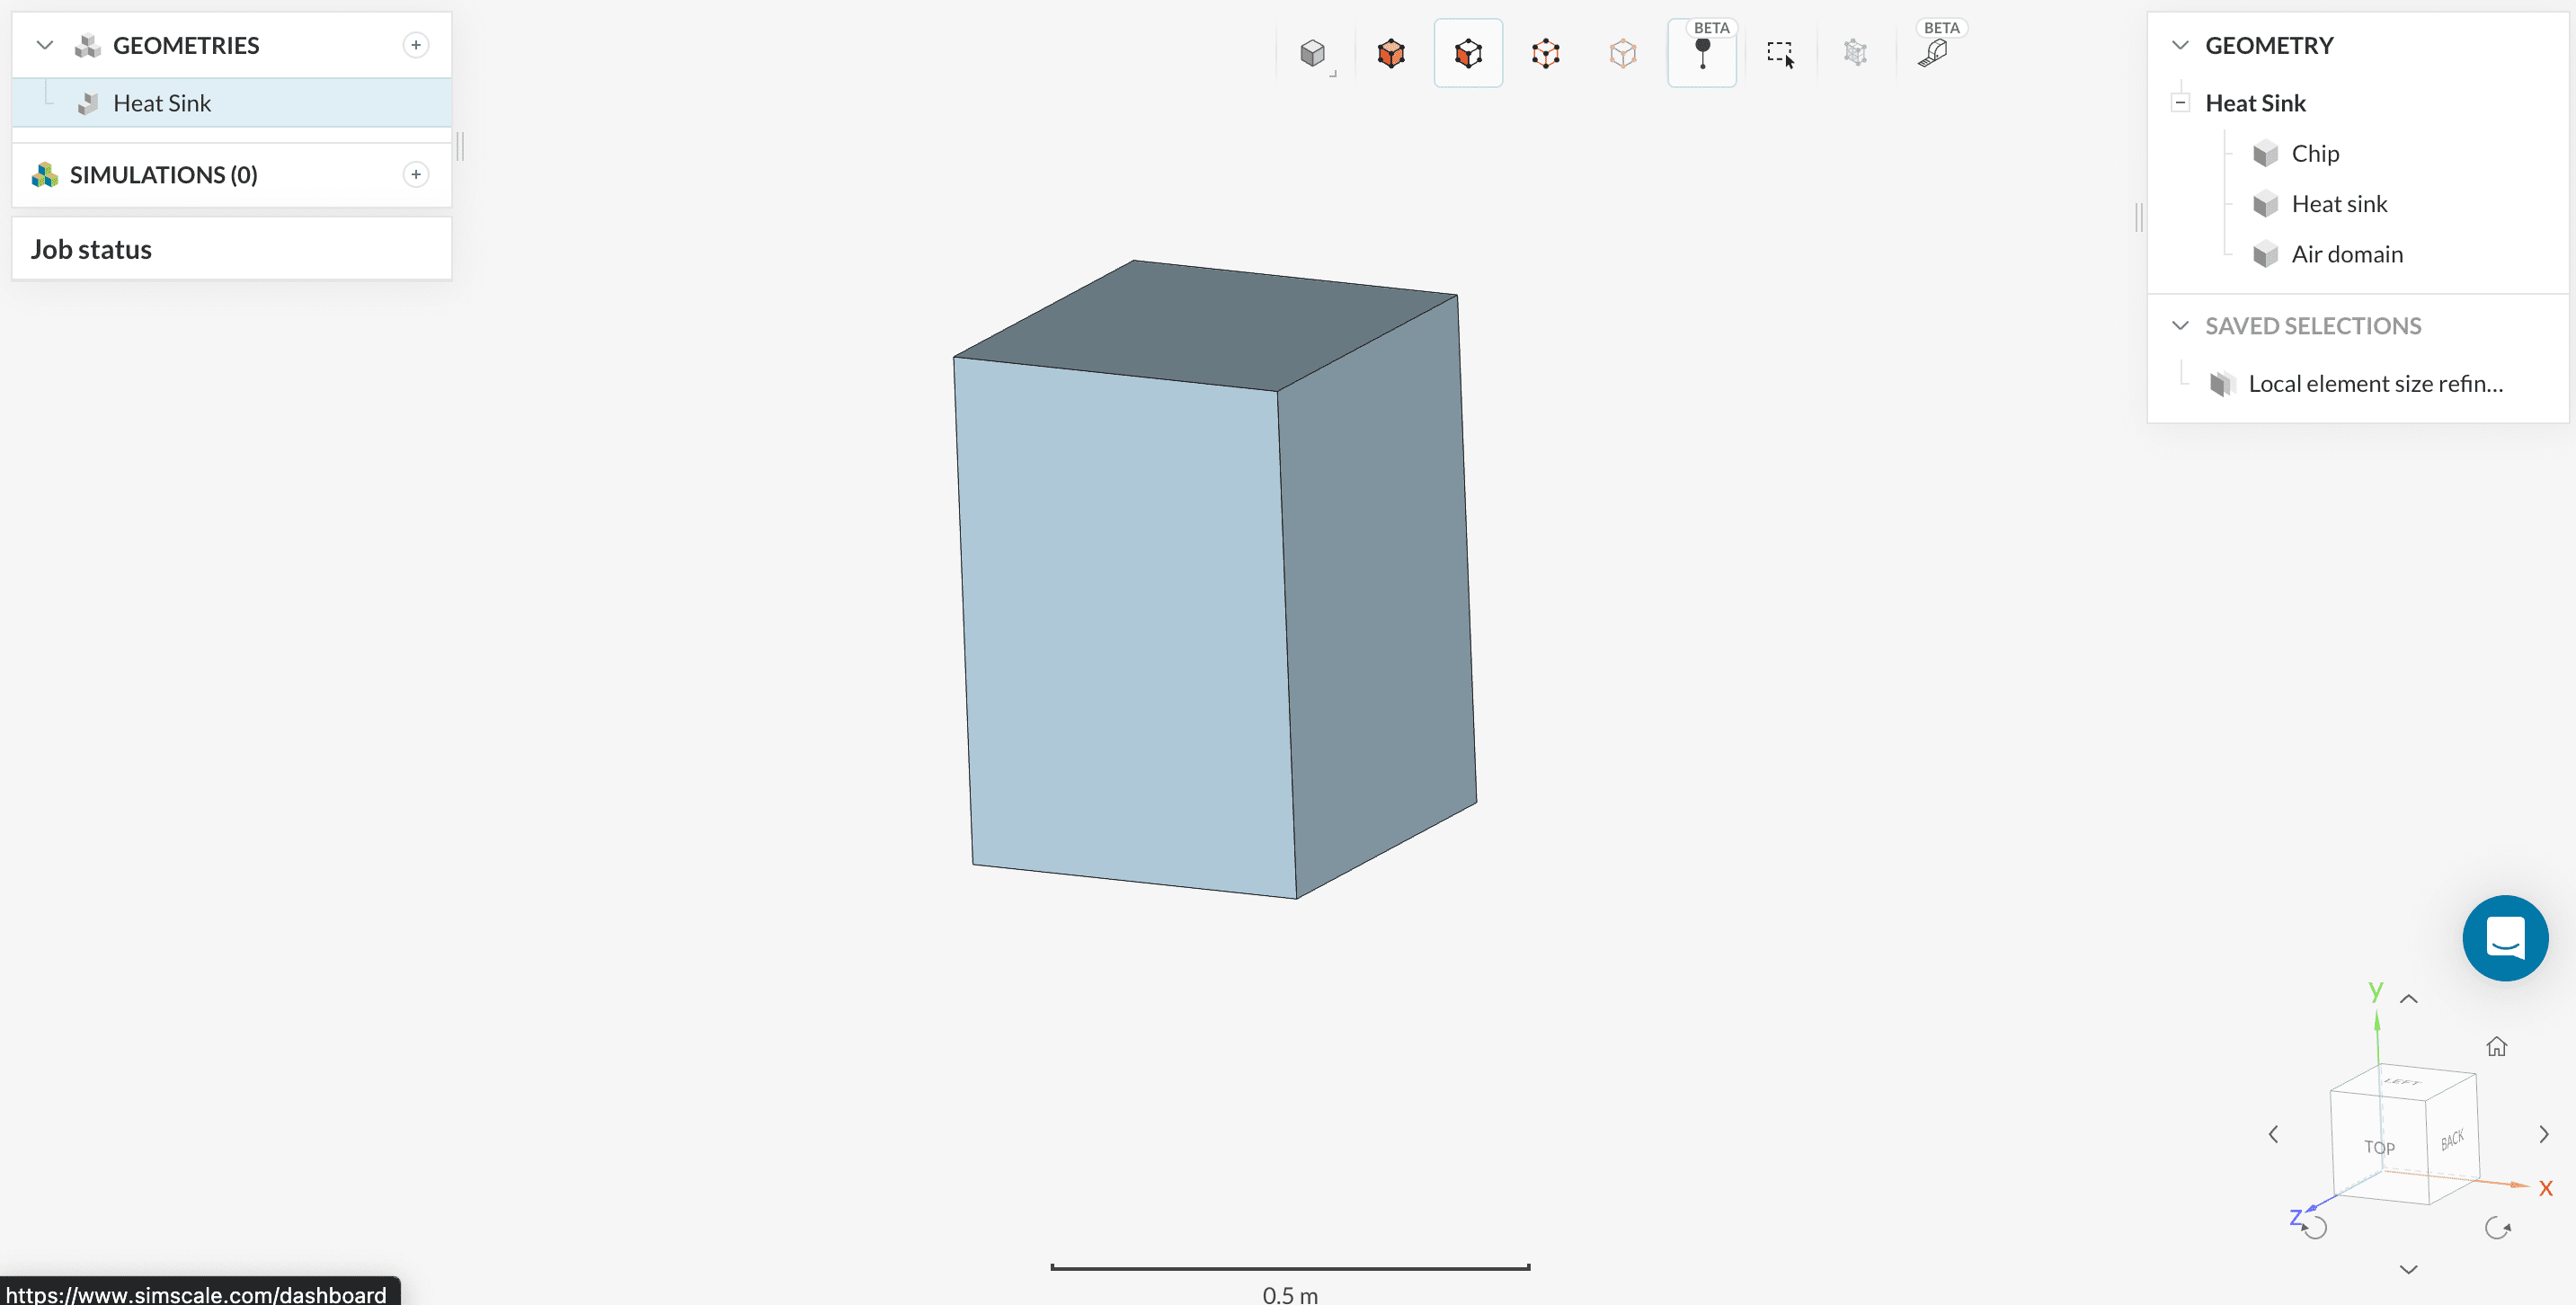Collapse the Heat Sink tree with minus box
The height and width of the screenshot is (1305, 2576).
coord(2181,103)
